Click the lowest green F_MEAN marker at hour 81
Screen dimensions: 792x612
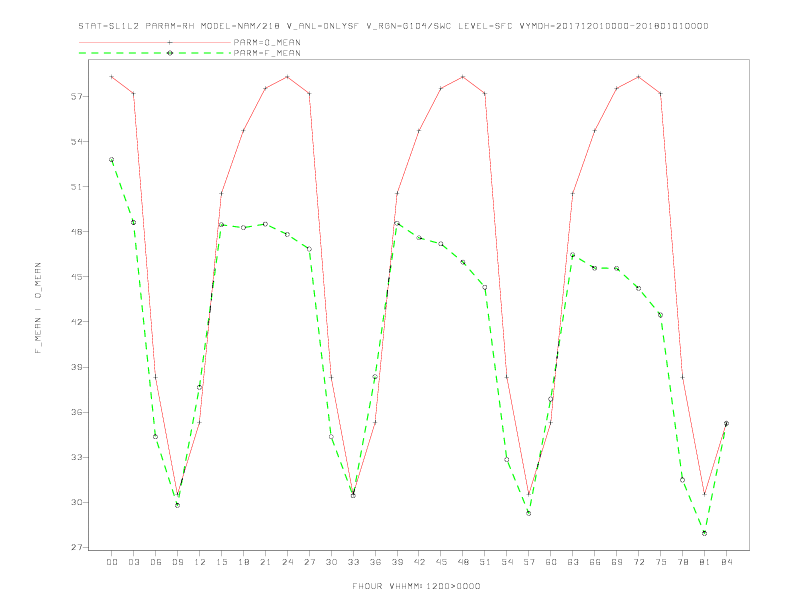[x=705, y=533]
